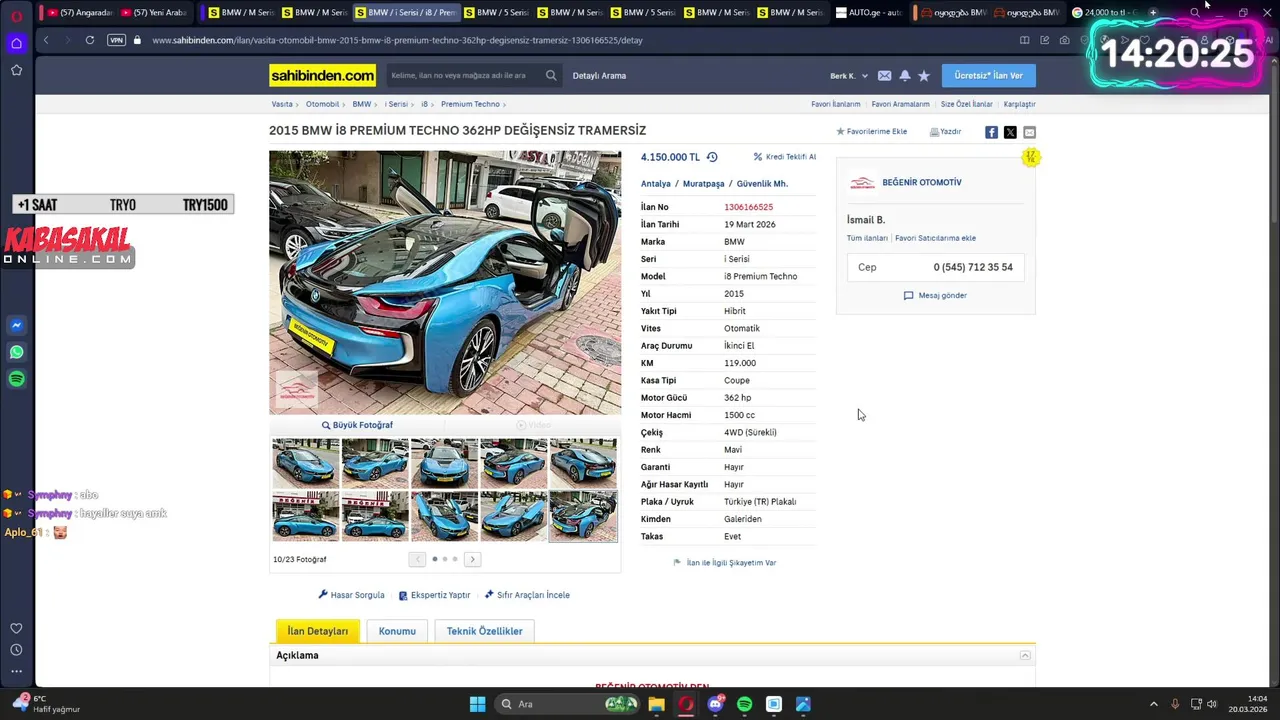
Task: Open Berk K. account dropdown
Action: [849, 76]
